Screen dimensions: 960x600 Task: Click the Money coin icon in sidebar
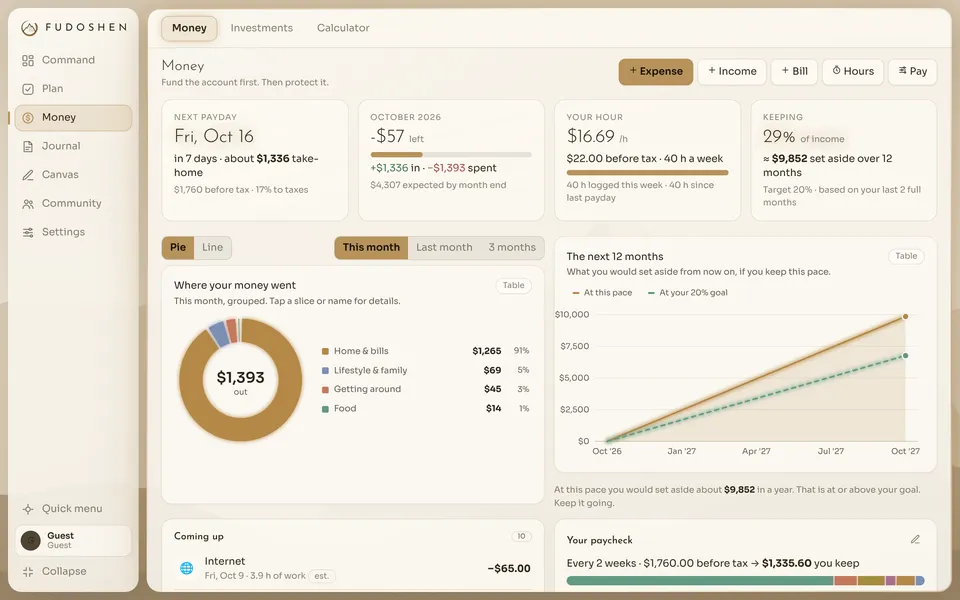click(28, 118)
